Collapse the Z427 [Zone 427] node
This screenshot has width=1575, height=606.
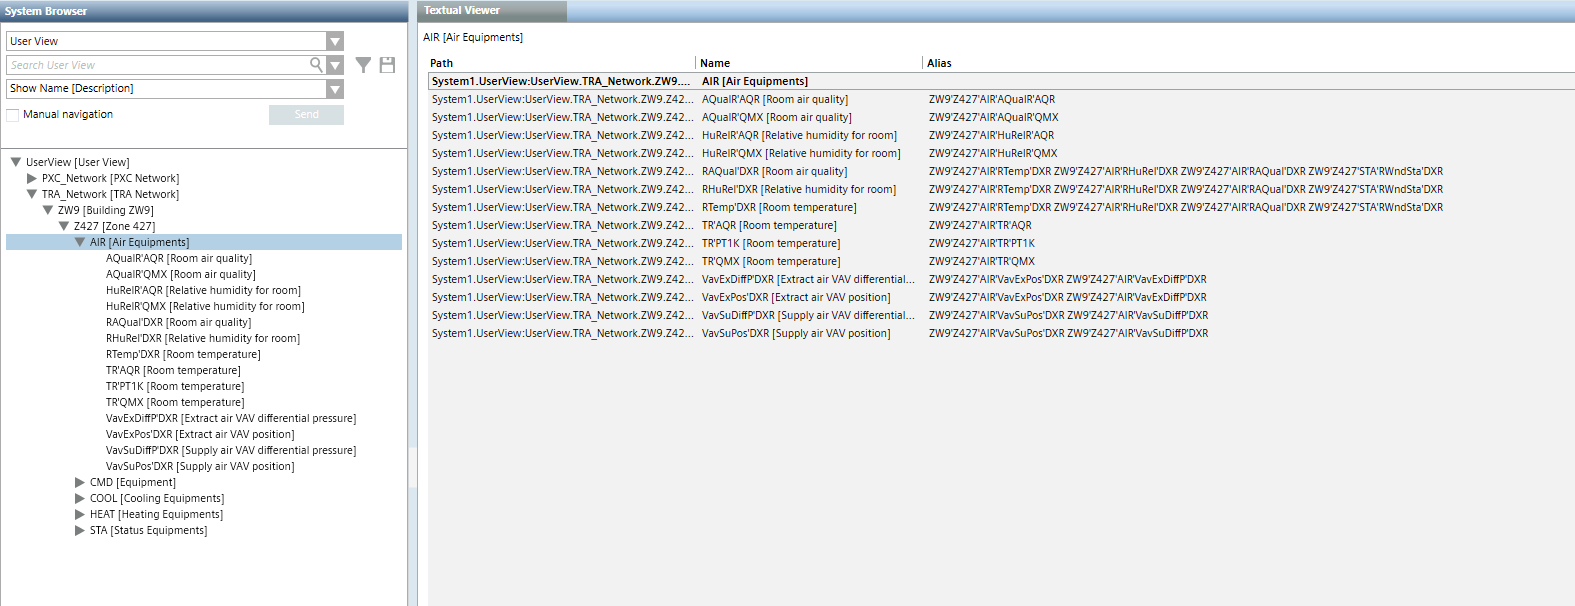pyautogui.click(x=64, y=226)
